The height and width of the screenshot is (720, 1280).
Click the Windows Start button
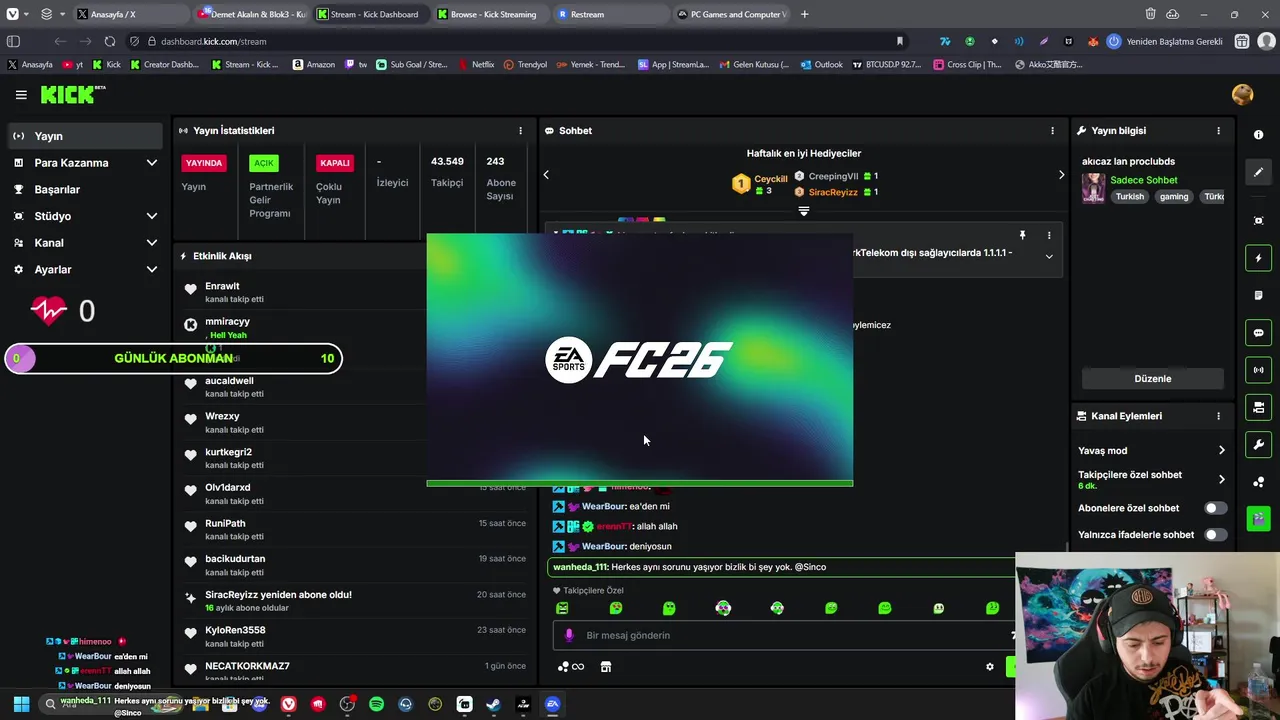click(21, 704)
